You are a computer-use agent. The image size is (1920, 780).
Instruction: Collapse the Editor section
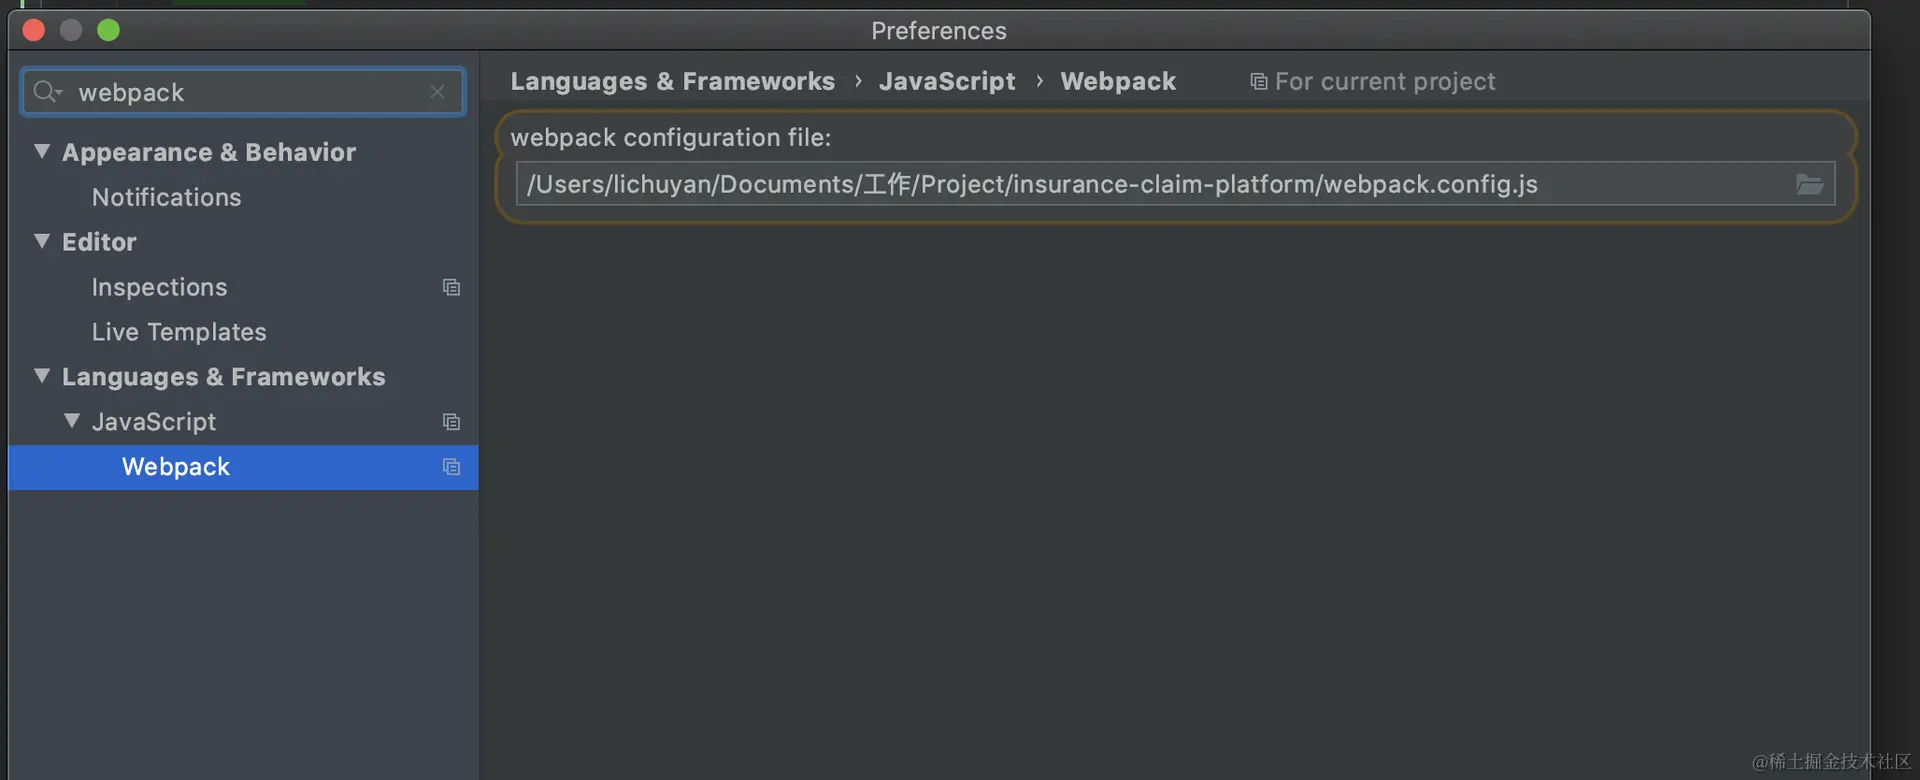(42, 241)
